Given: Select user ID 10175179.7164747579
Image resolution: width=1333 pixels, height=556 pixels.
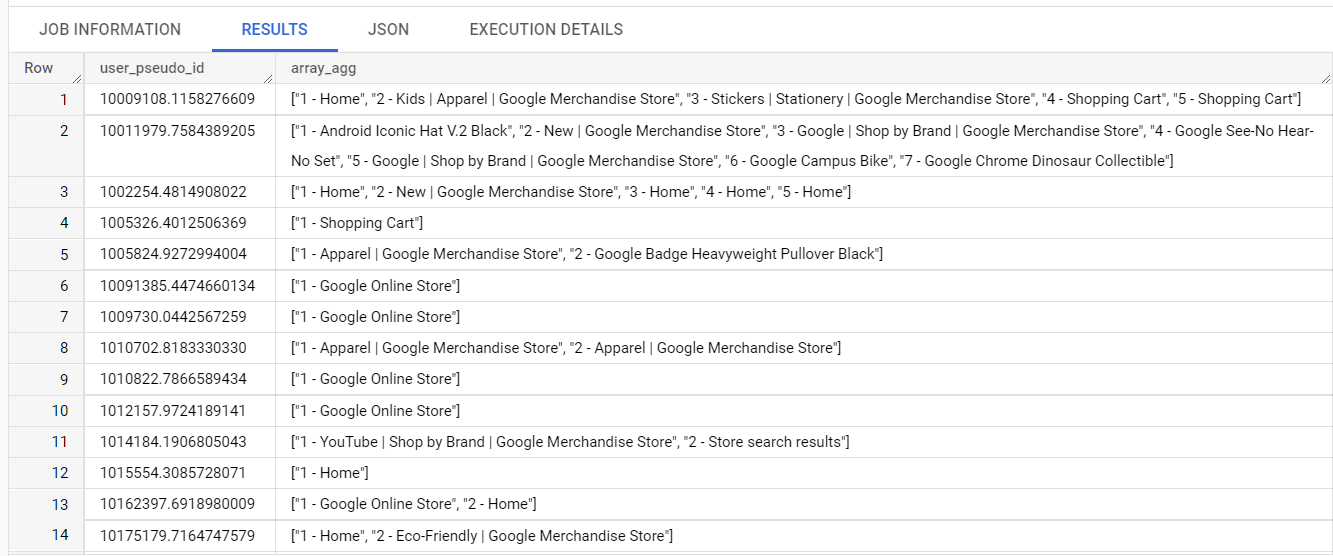Looking at the screenshot, I should click(x=177, y=536).
